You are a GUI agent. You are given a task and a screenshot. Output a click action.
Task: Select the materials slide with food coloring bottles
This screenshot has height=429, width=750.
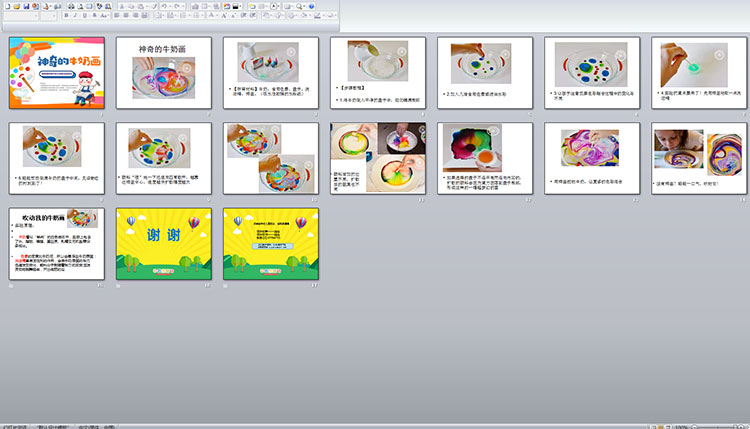(x=271, y=73)
